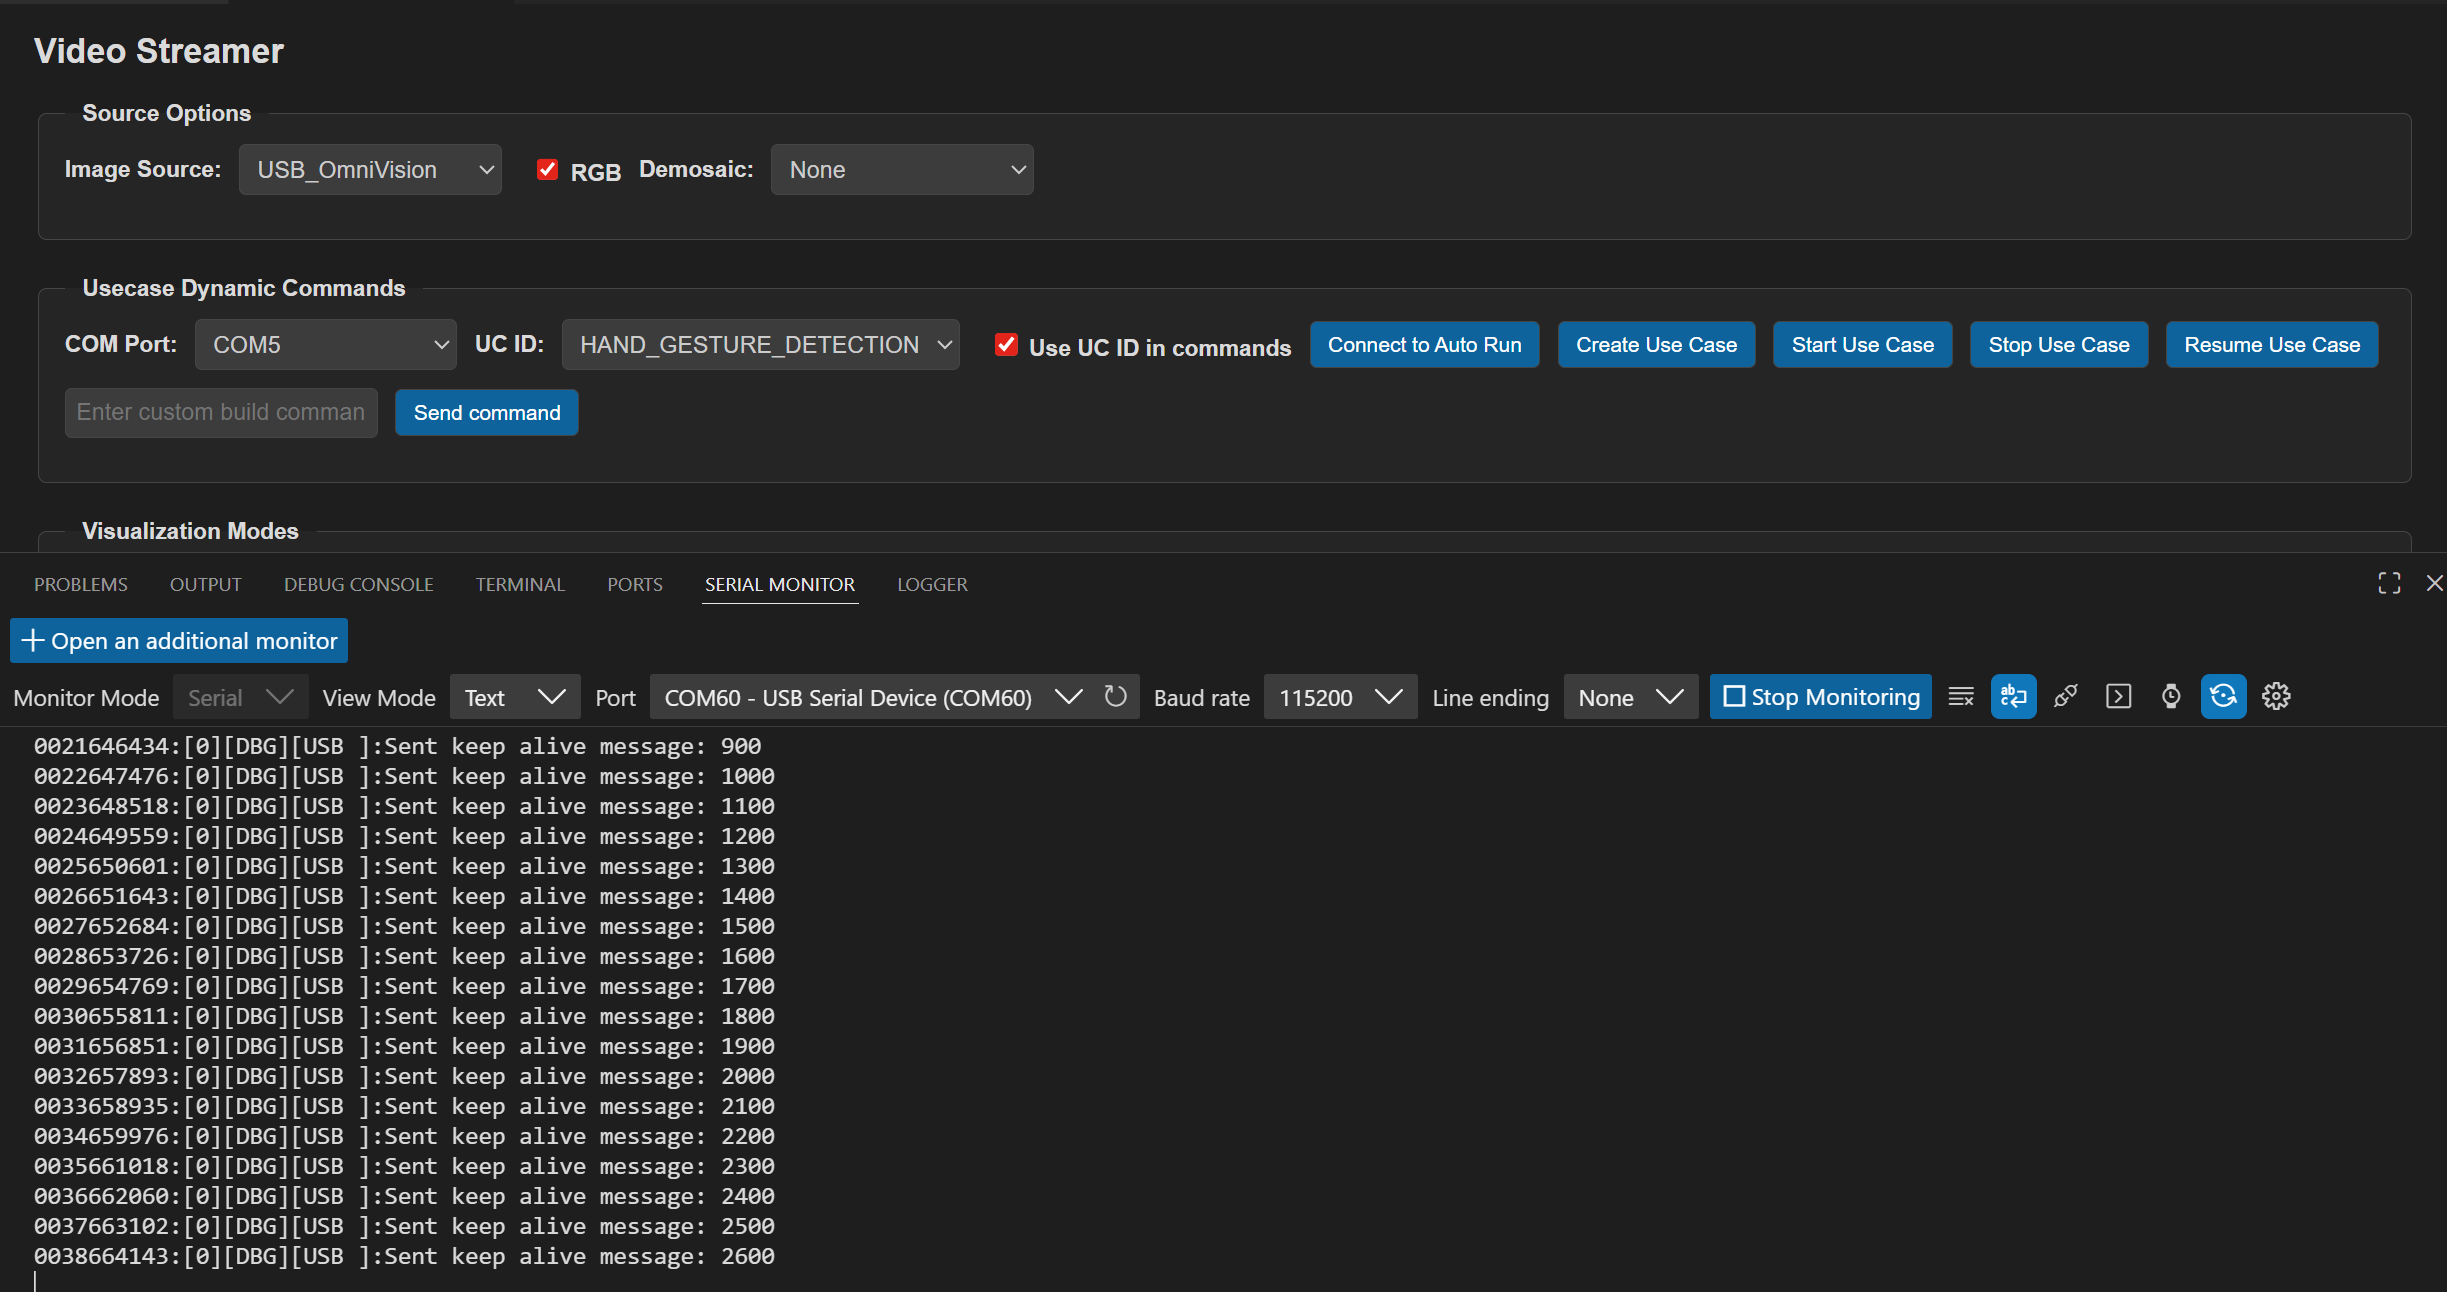Switch to the PORTS tab
This screenshot has width=2447, height=1292.
point(635,584)
